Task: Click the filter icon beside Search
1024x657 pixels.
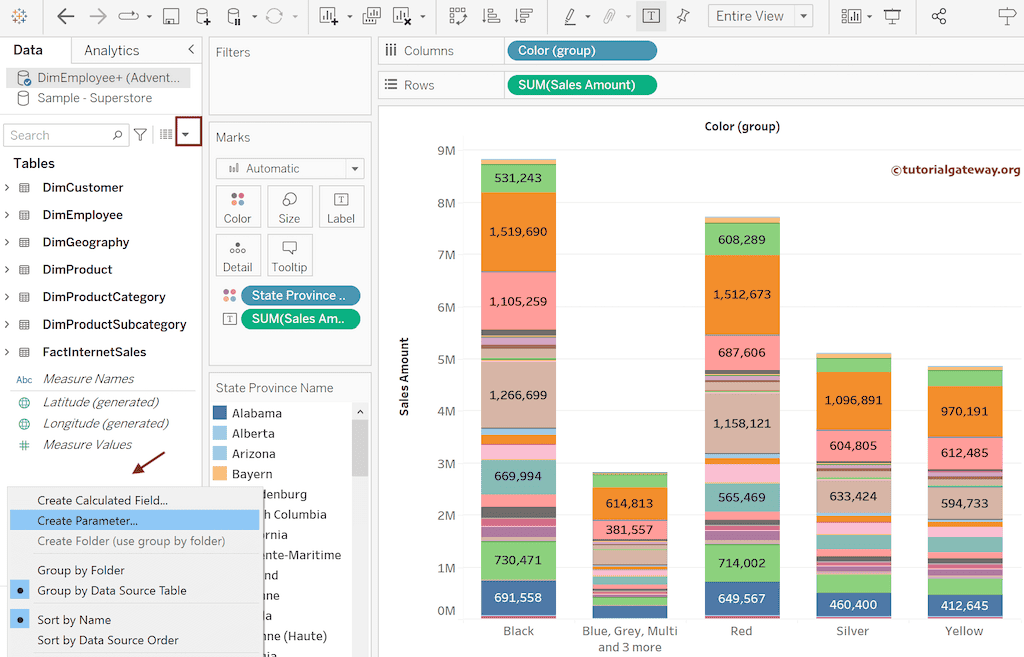Action: coord(141,135)
